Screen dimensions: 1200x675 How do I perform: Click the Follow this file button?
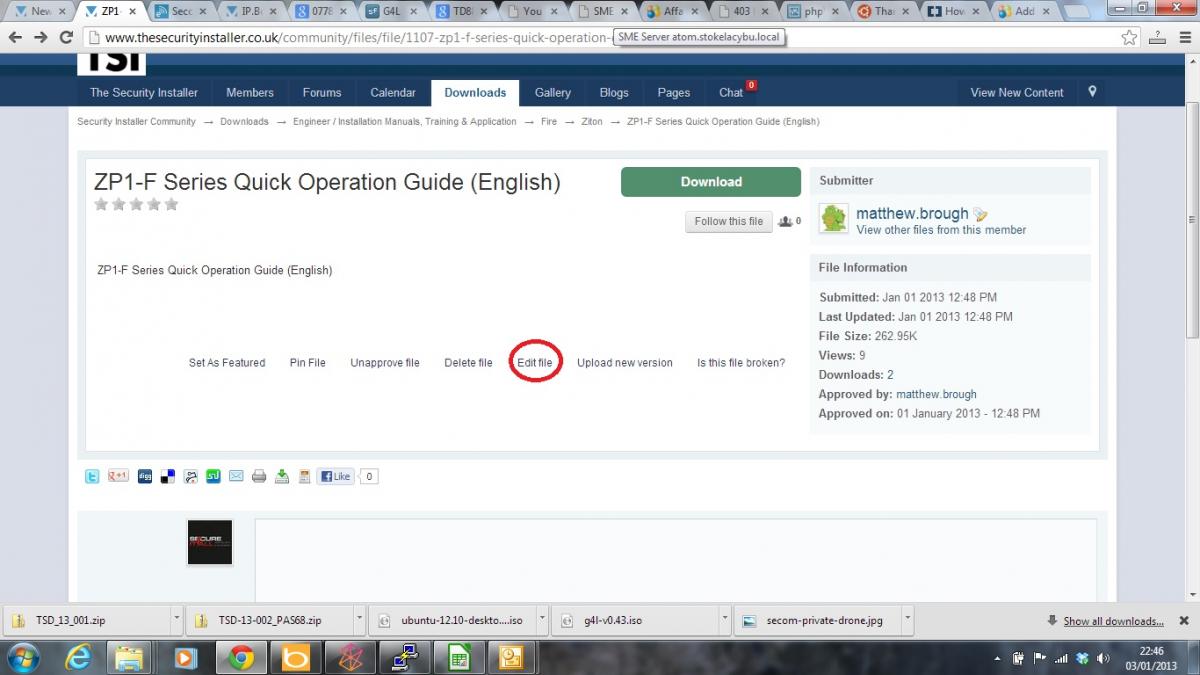[729, 222]
